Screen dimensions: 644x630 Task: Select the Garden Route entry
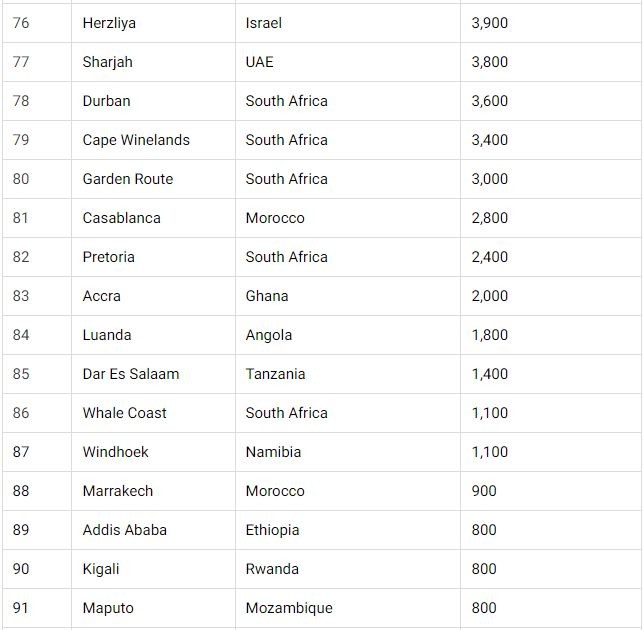[x=128, y=179]
